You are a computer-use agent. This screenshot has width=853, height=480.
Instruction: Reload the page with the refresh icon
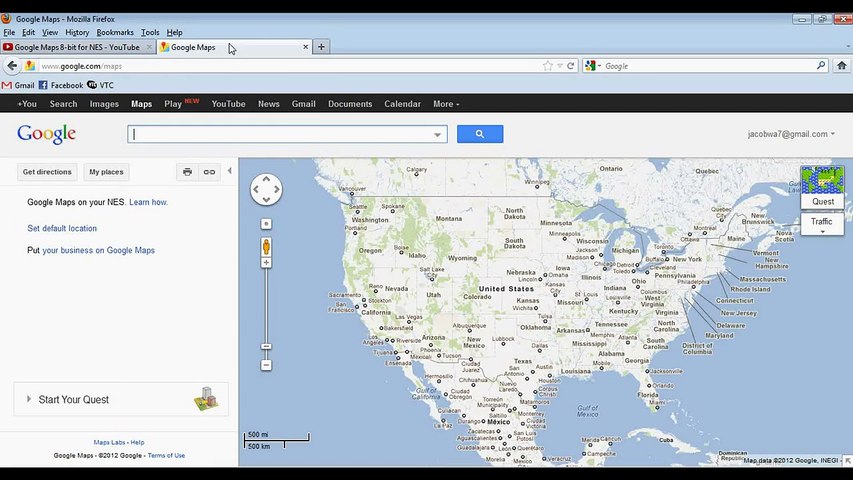click(x=571, y=66)
